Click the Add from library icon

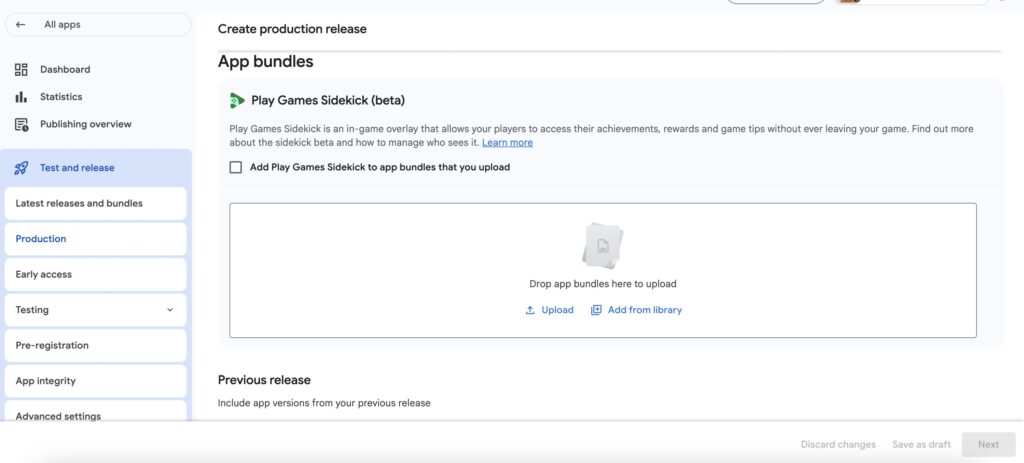pyautogui.click(x=596, y=310)
